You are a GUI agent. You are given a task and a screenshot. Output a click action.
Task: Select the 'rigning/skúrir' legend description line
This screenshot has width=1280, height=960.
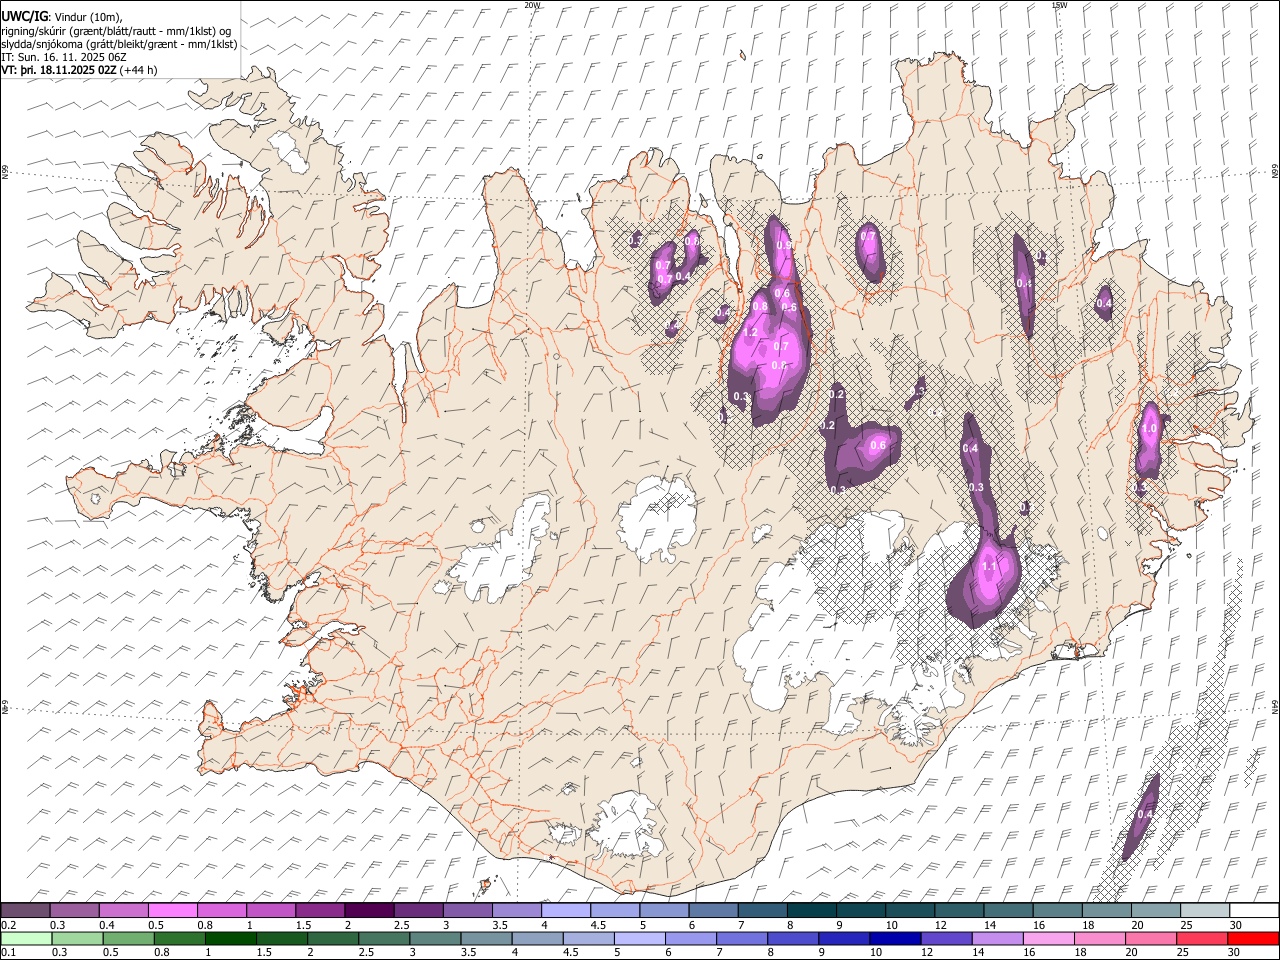pos(116,31)
